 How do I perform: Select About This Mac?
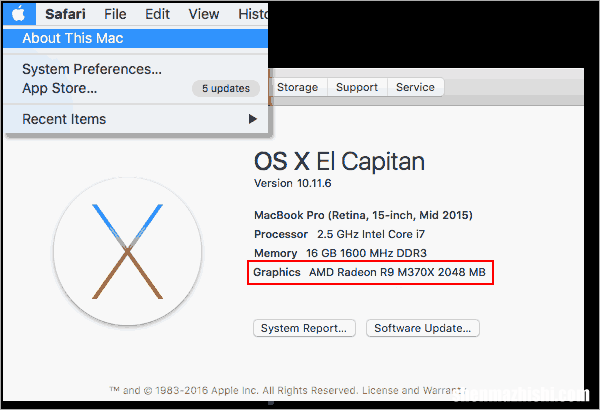click(x=135, y=38)
